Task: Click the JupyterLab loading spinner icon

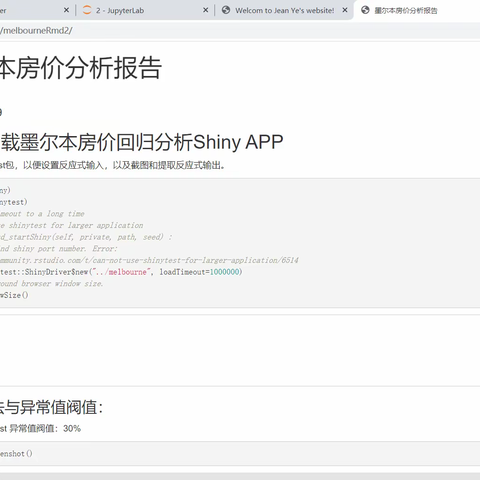Action: click(87, 10)
